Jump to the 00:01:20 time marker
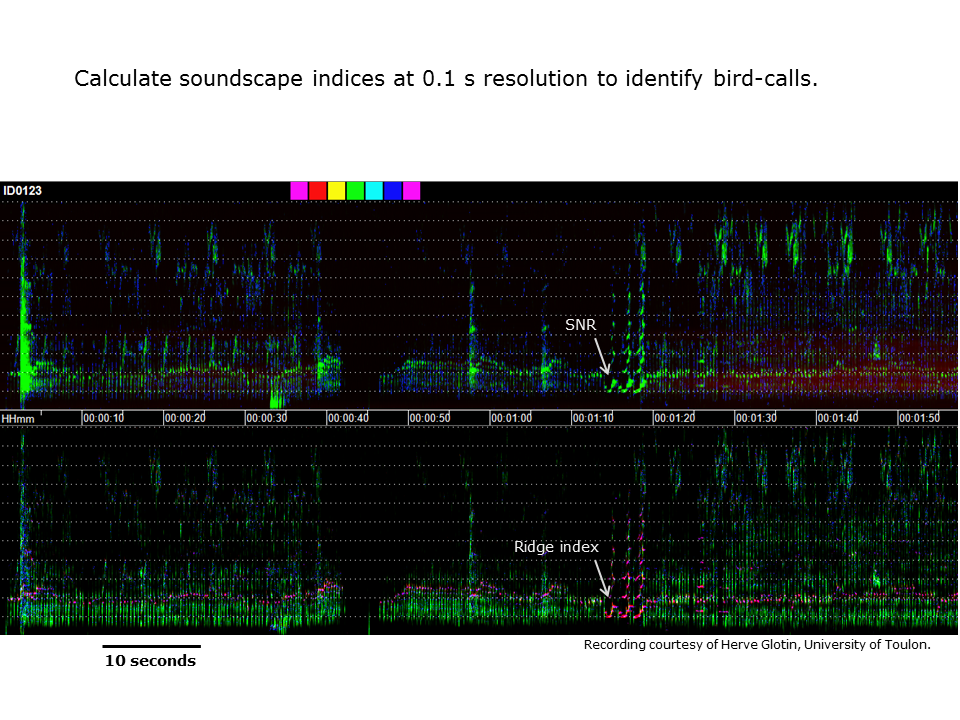 coord(675,418)
